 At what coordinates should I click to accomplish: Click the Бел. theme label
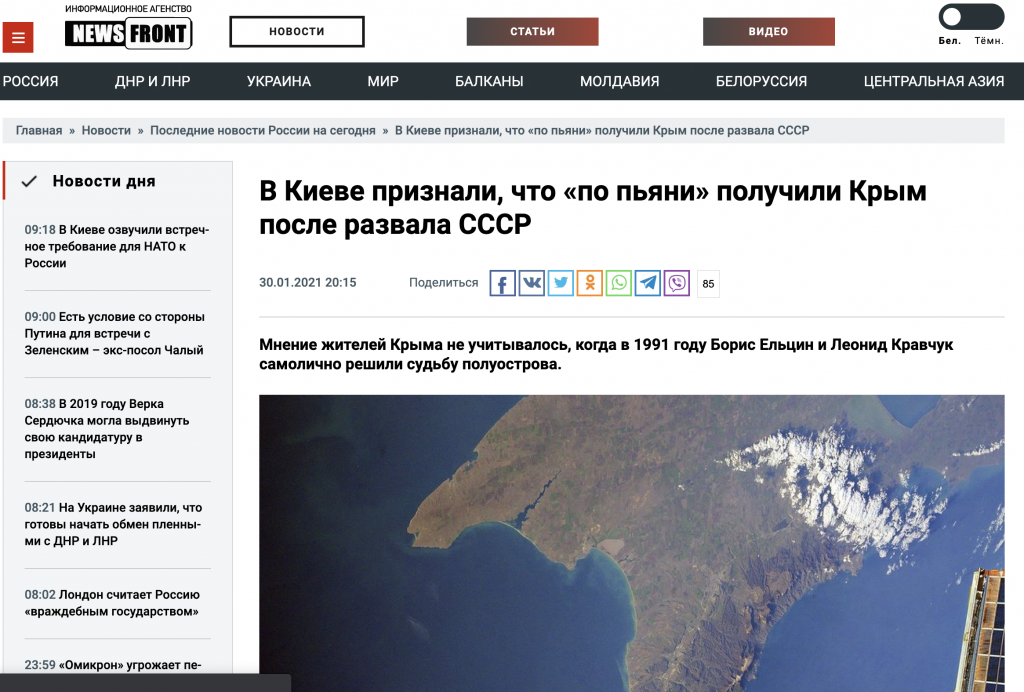tap(950, 40)
